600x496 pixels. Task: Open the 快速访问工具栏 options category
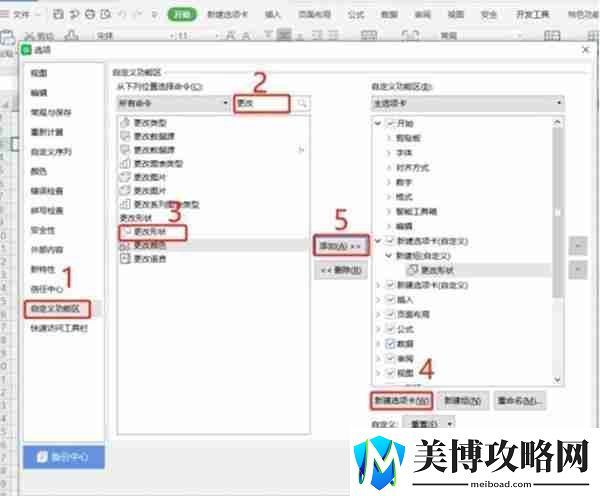click(59, 328)
